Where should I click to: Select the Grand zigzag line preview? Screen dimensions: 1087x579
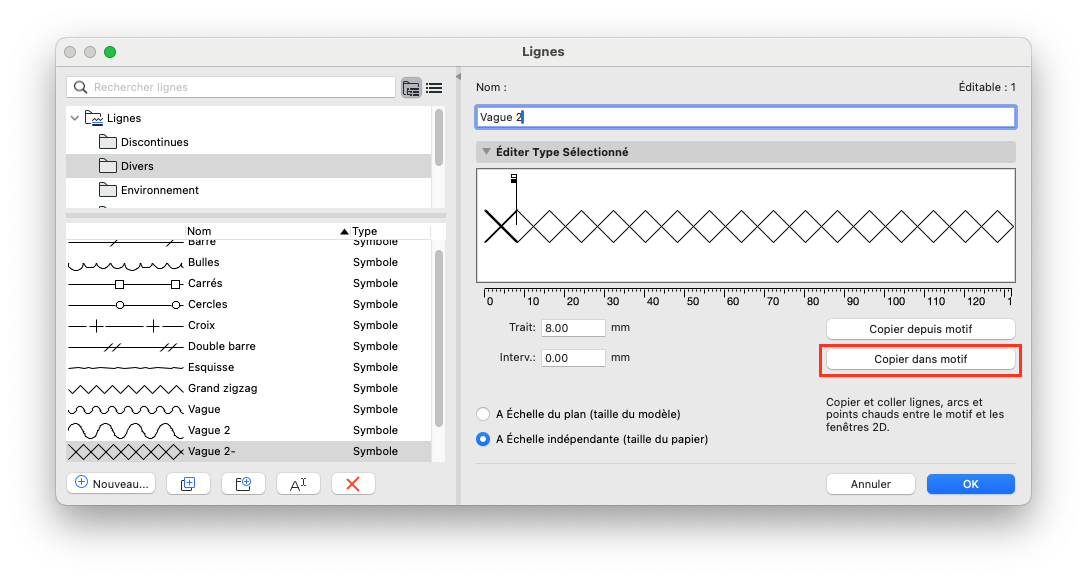point(125,389)
